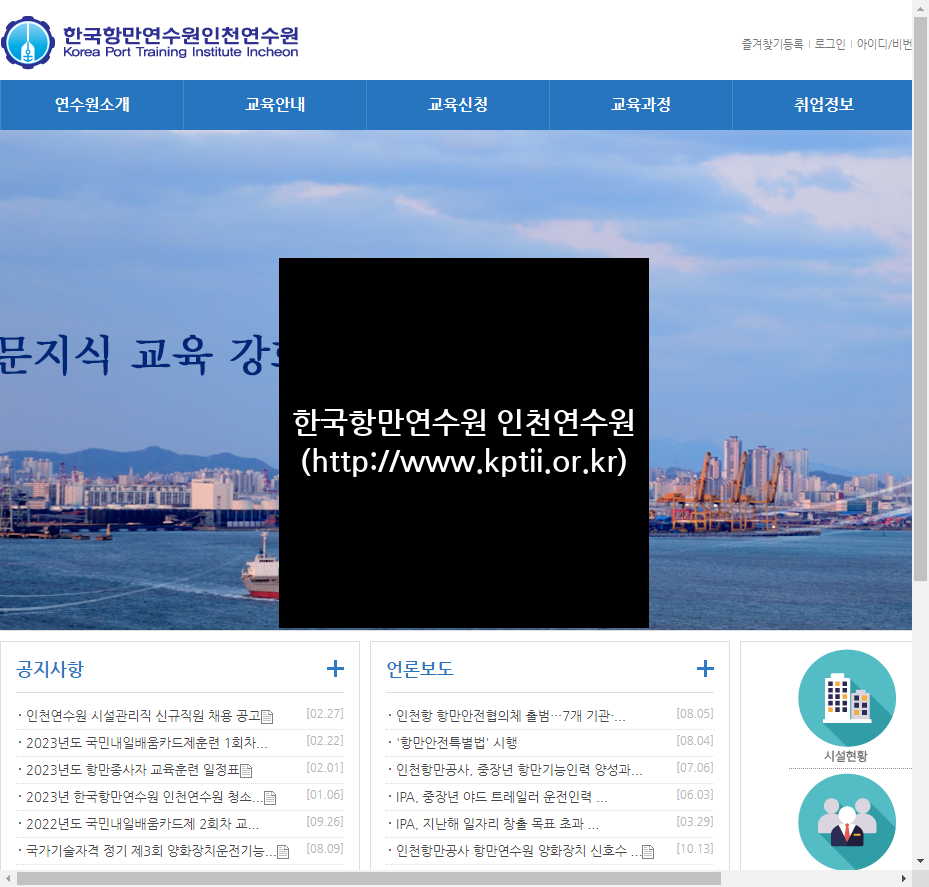Click the vertical scrollbar down arrow
The image size is (929, 887).
coord(920,861)
